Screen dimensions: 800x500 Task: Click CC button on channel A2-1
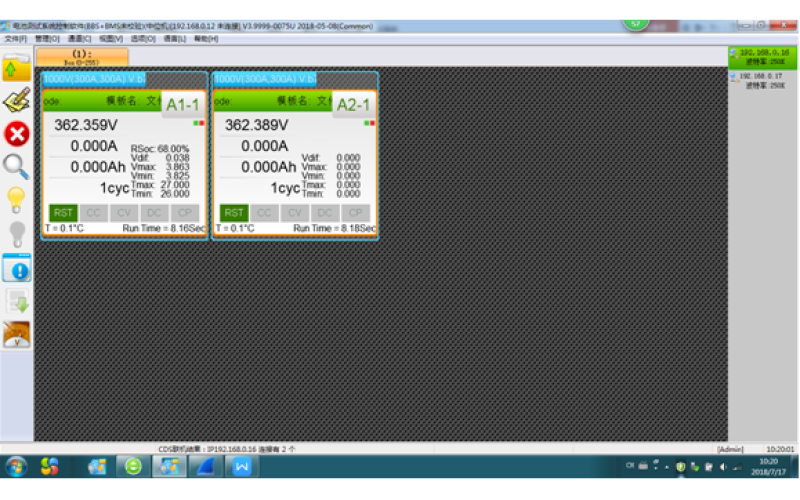click(x=264, y=213)
